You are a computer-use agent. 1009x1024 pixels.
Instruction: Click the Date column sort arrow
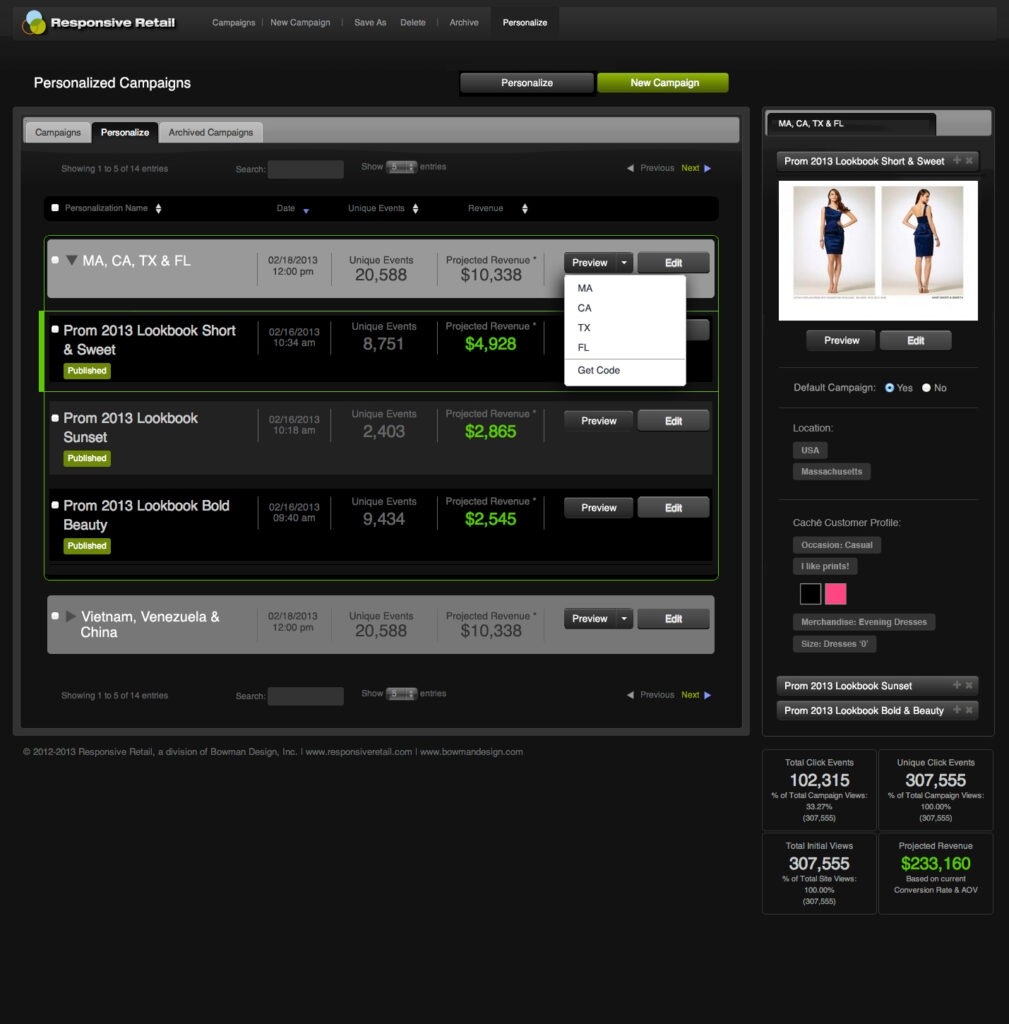tap(306, 210)
